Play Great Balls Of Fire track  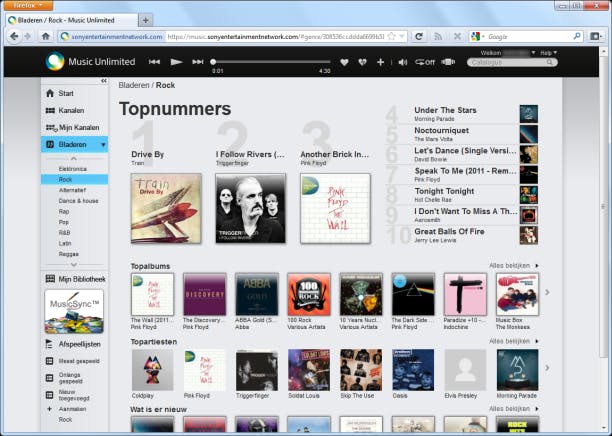click(449, 231)
